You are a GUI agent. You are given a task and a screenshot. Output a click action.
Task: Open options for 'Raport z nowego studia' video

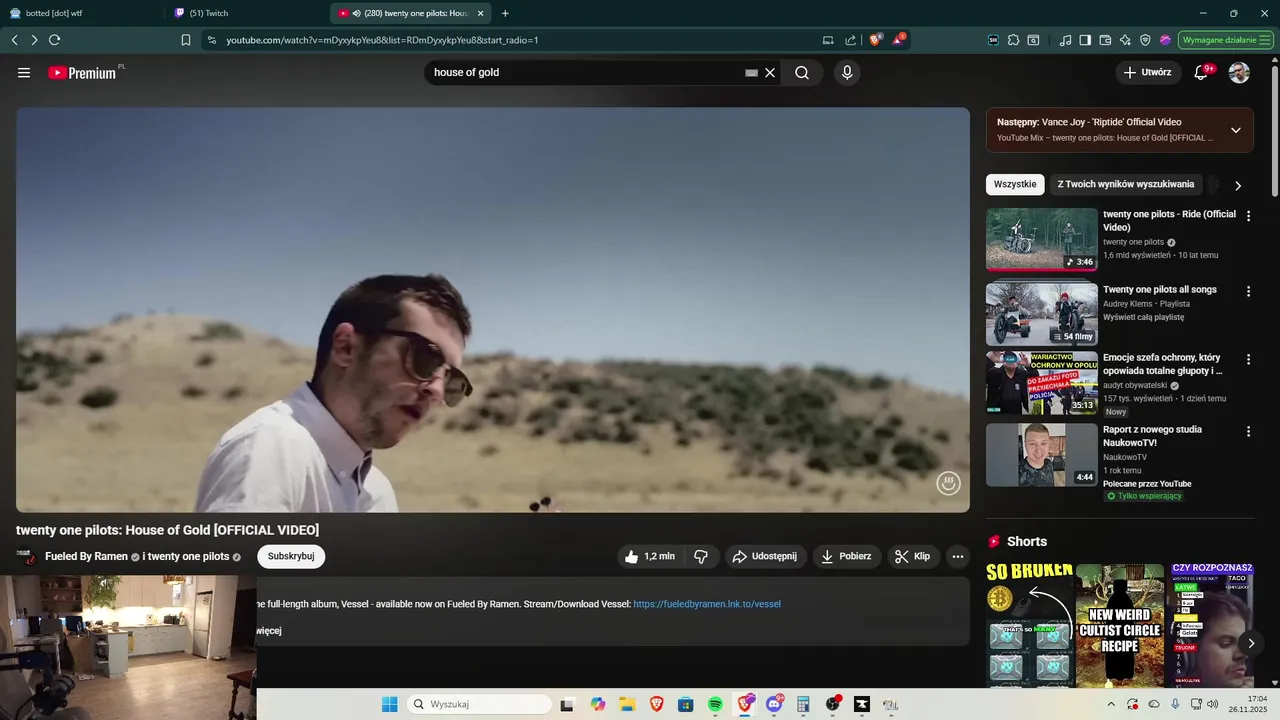click(x=1248, y=431)
